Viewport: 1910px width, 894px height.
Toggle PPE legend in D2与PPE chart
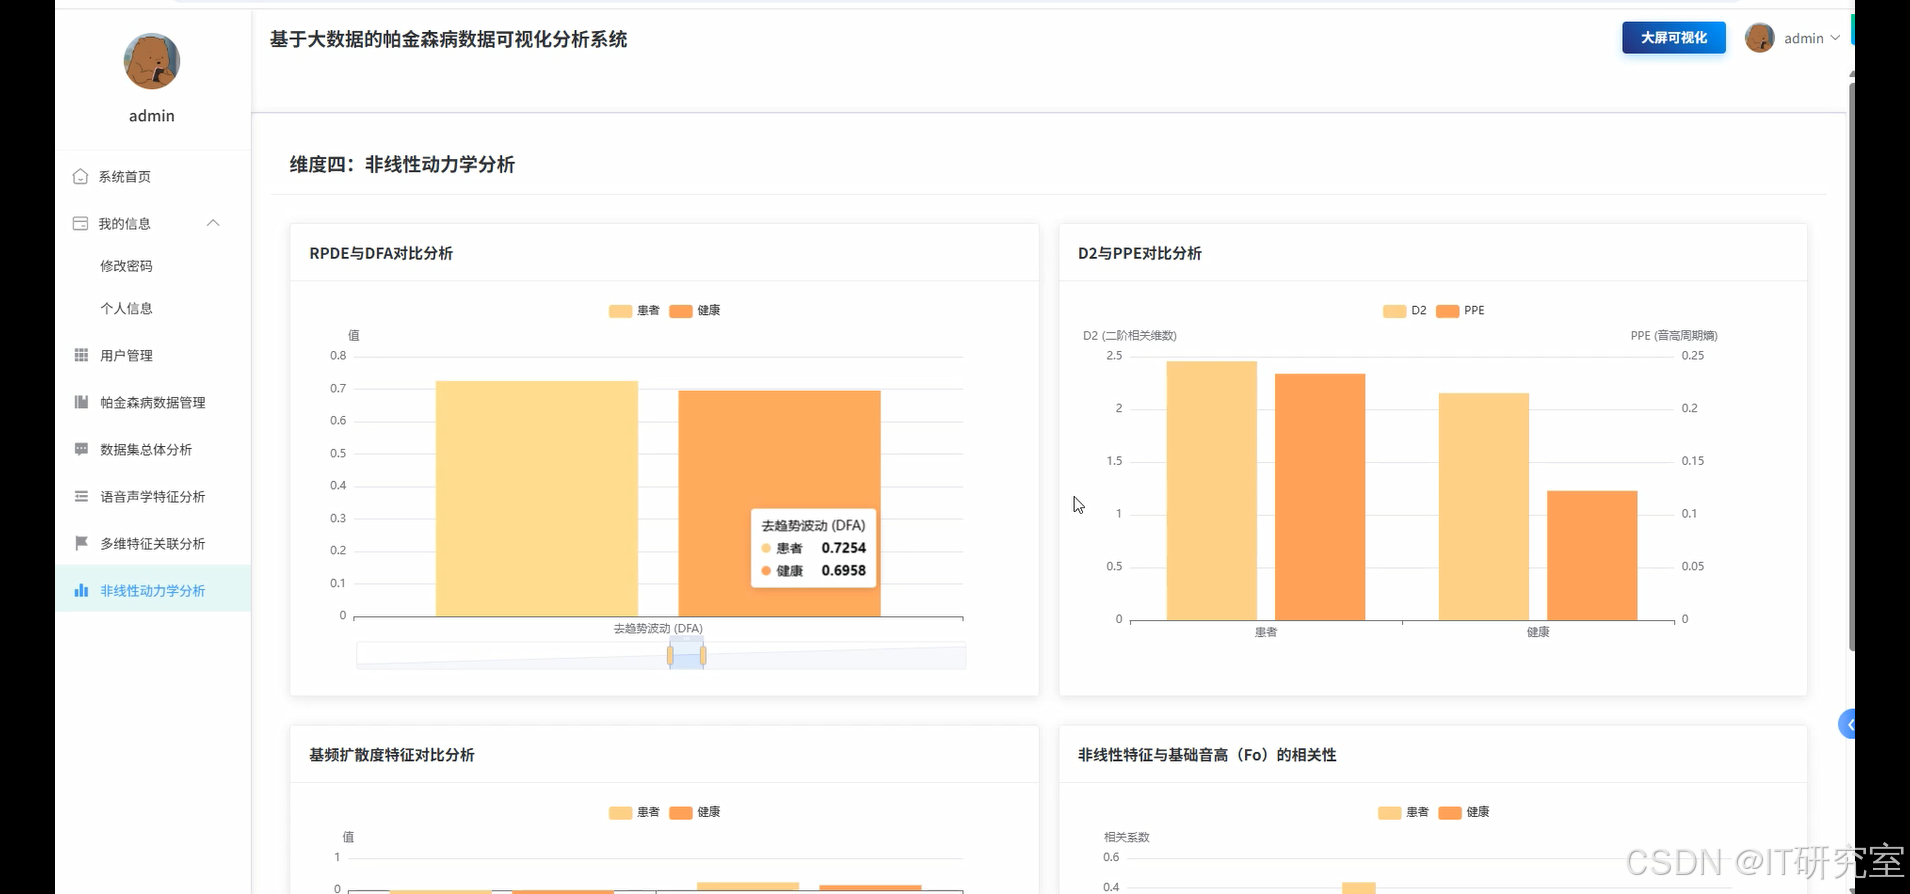(1460, 310)
